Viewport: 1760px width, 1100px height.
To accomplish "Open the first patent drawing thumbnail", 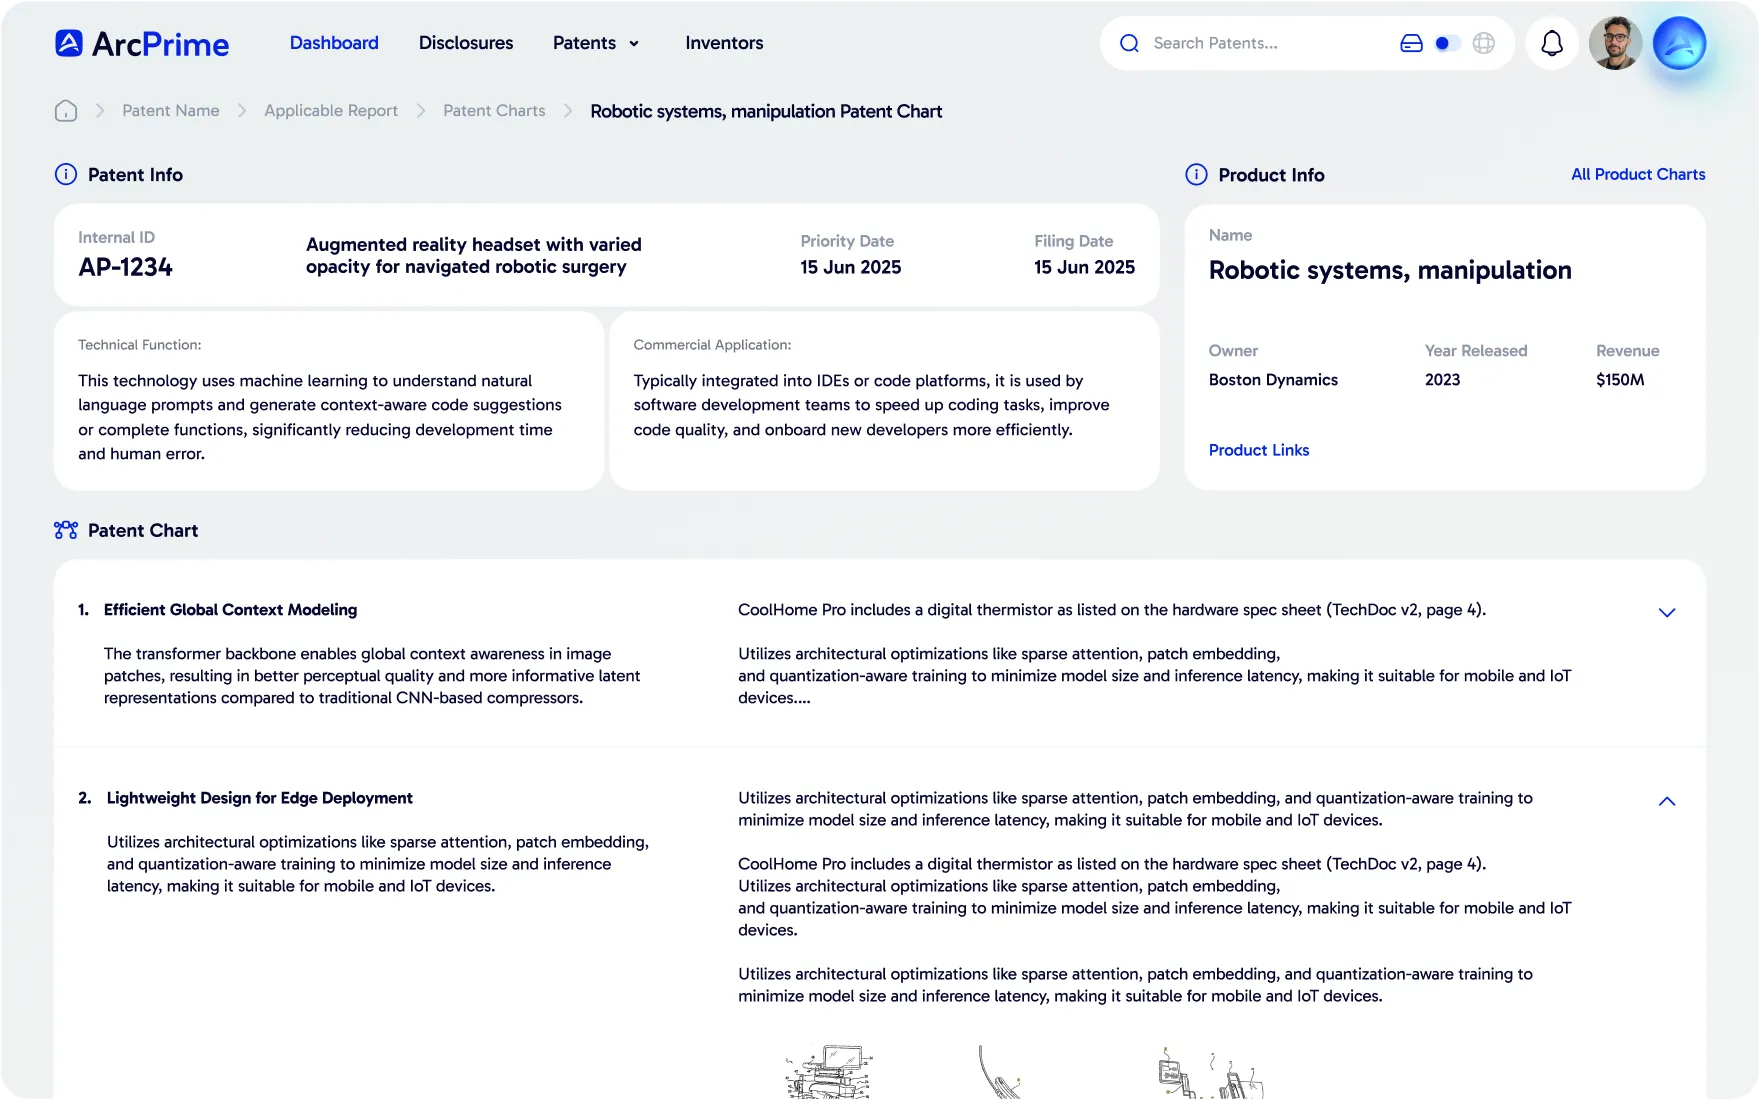I will 829,1072.
